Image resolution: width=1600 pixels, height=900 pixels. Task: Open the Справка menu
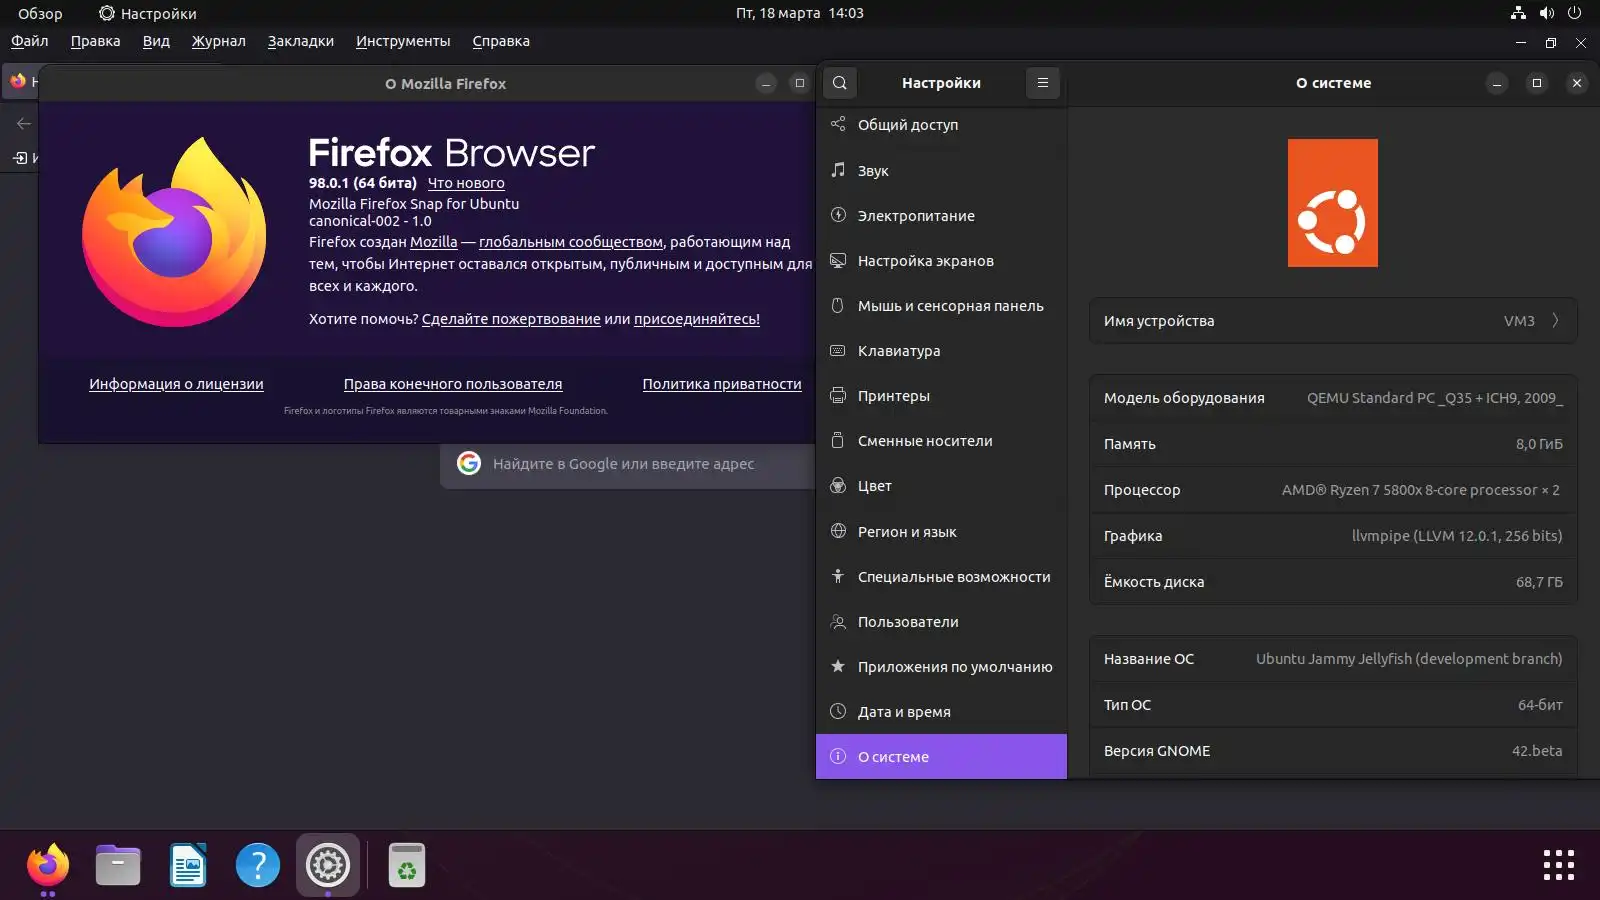(501, 41)
